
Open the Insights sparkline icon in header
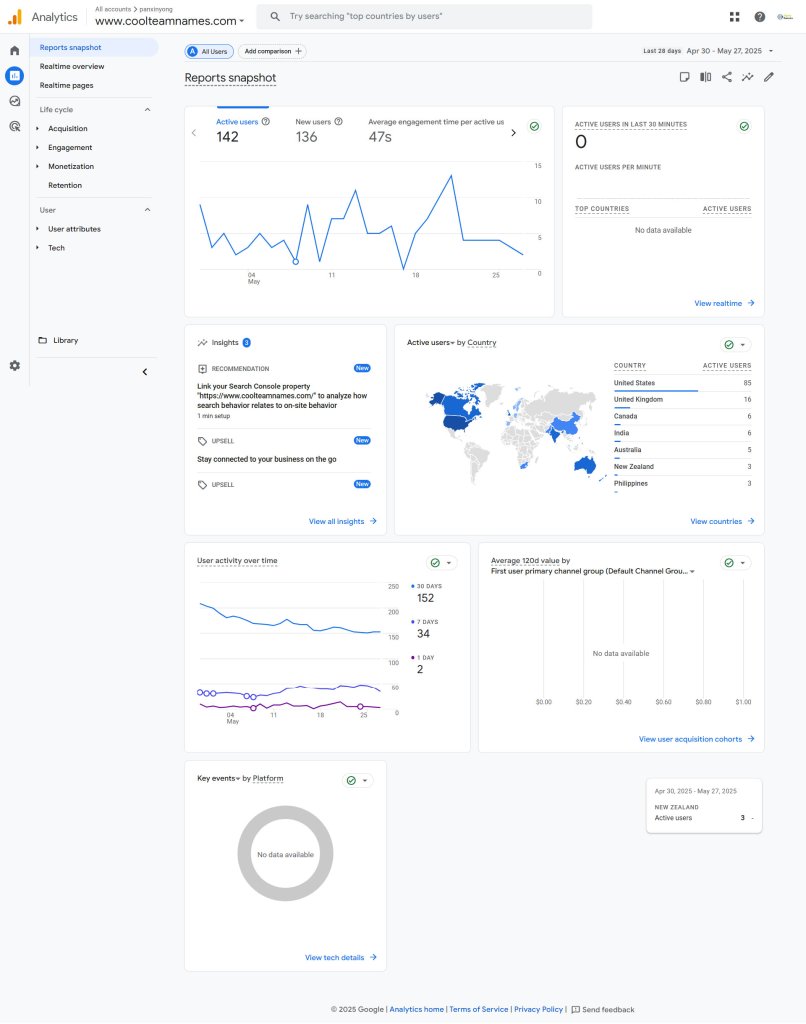tap(747, 77)
